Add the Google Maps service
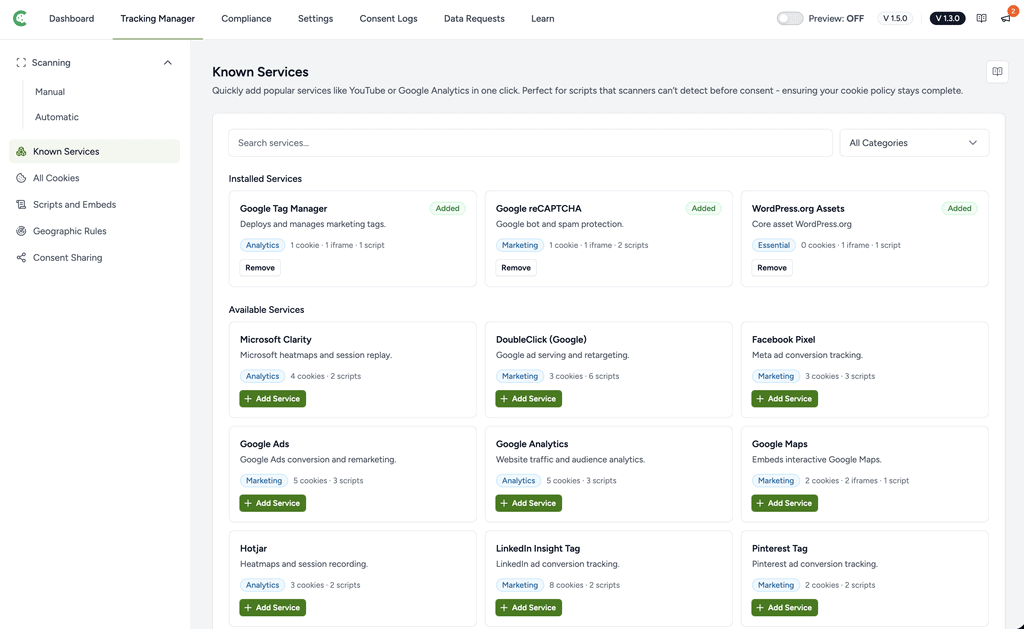The image size is (1024, 629). pyautogui.click(x=784, y=503)
